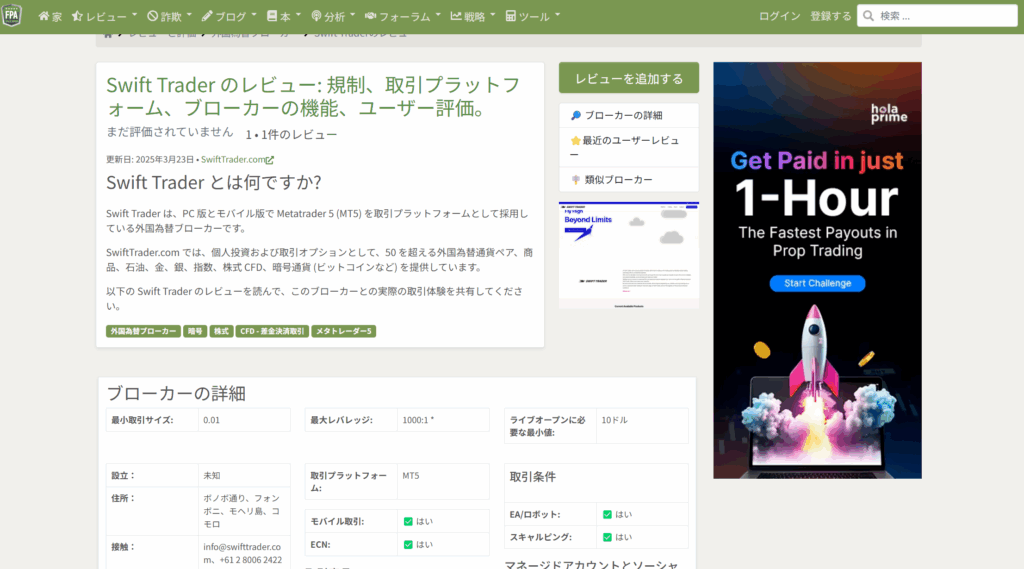This screenshot has height=569, width=1024.
Task: Click the ログイン link
Action: [779, 16]
